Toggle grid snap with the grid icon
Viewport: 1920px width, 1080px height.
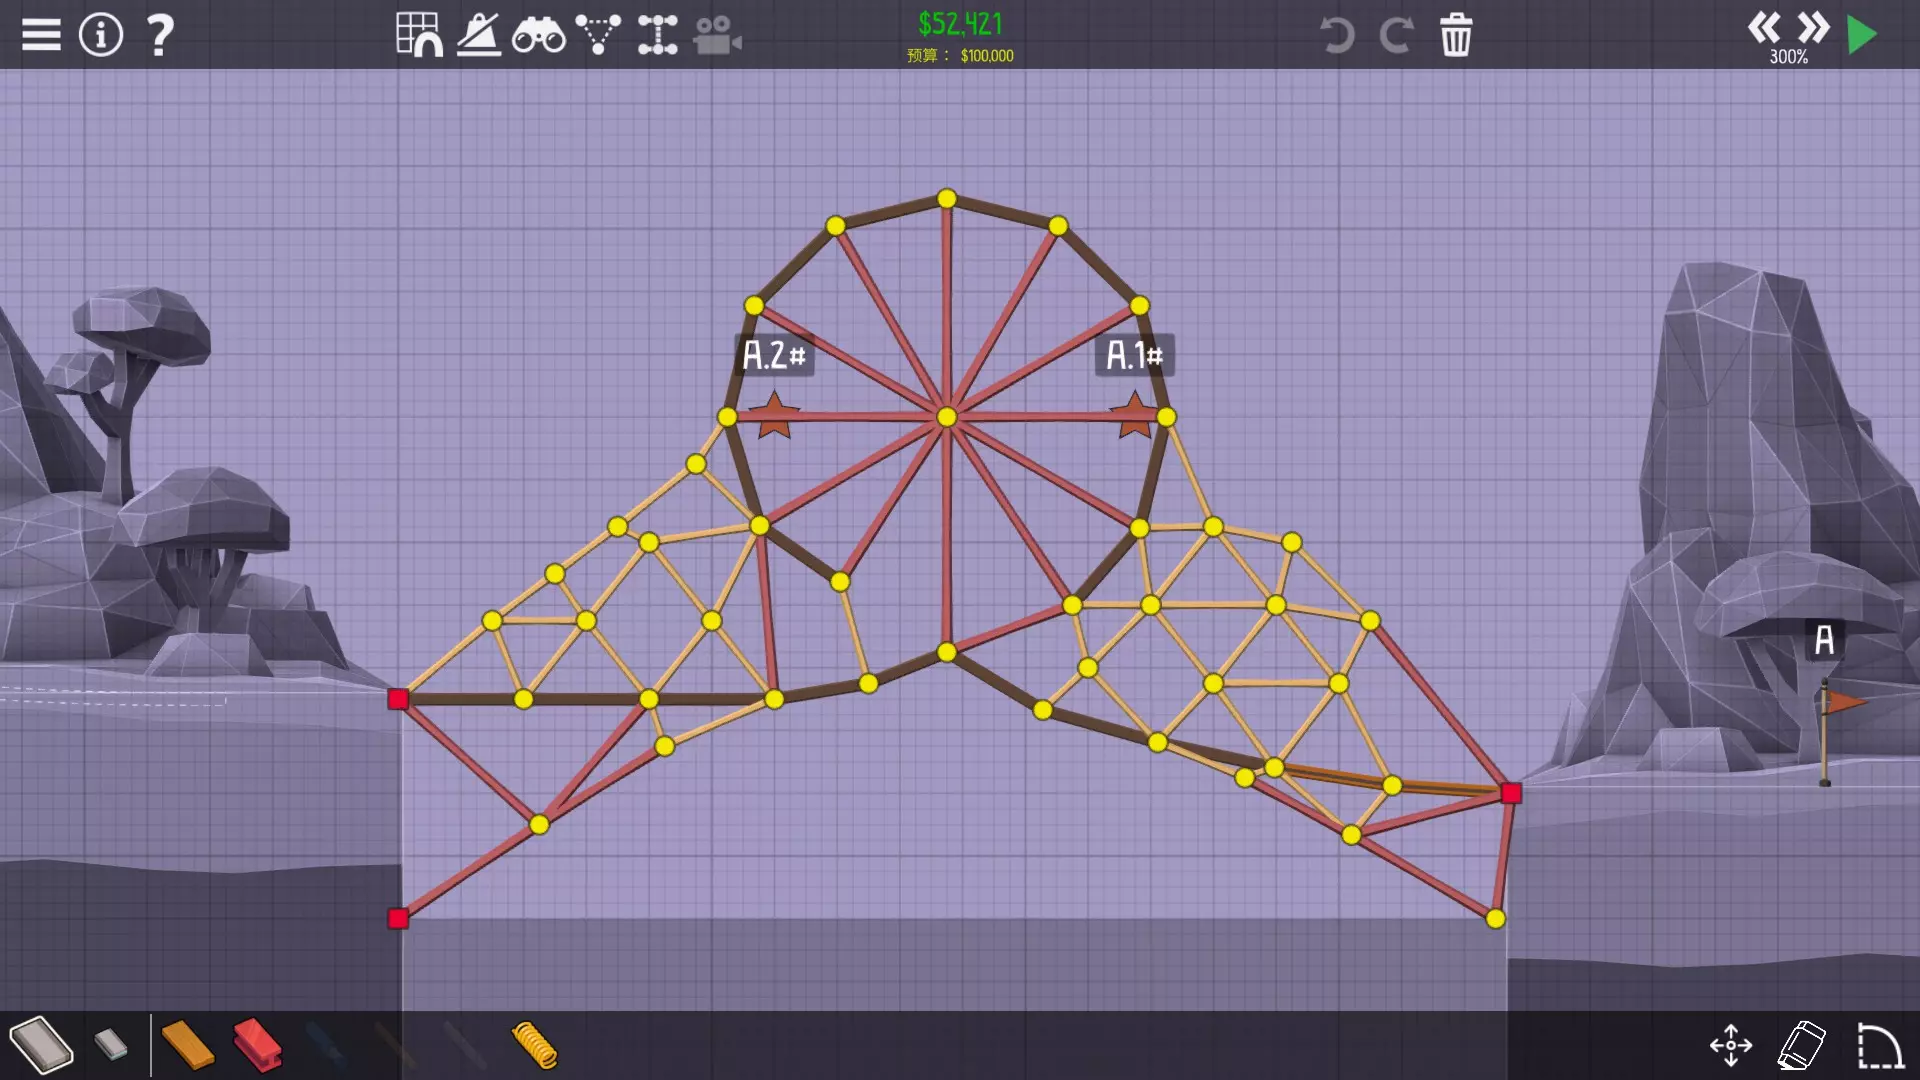click(x=418, y=35)
